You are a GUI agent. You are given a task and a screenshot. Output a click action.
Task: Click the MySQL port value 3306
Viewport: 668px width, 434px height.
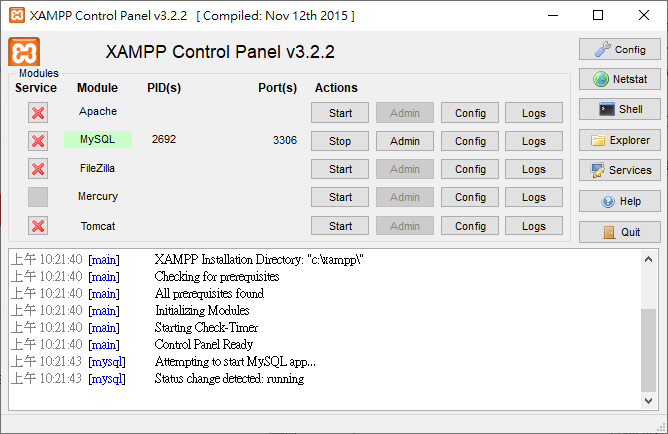(x=285, y=140)
